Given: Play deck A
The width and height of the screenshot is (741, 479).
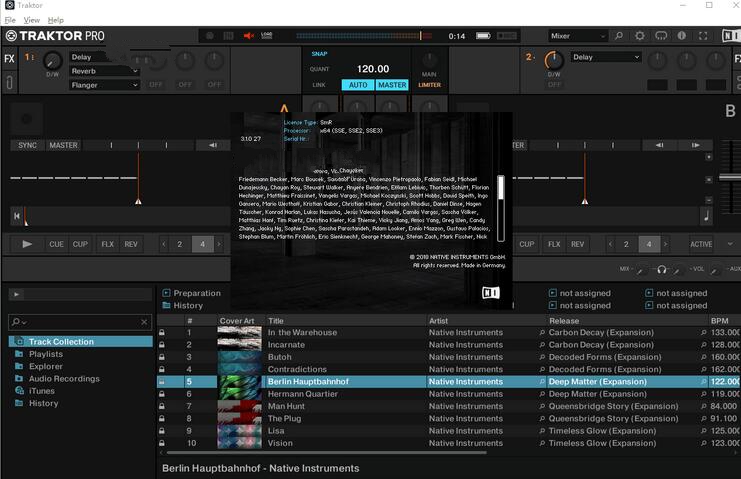Looking at the screenshot, I should (x=27, y=244).
